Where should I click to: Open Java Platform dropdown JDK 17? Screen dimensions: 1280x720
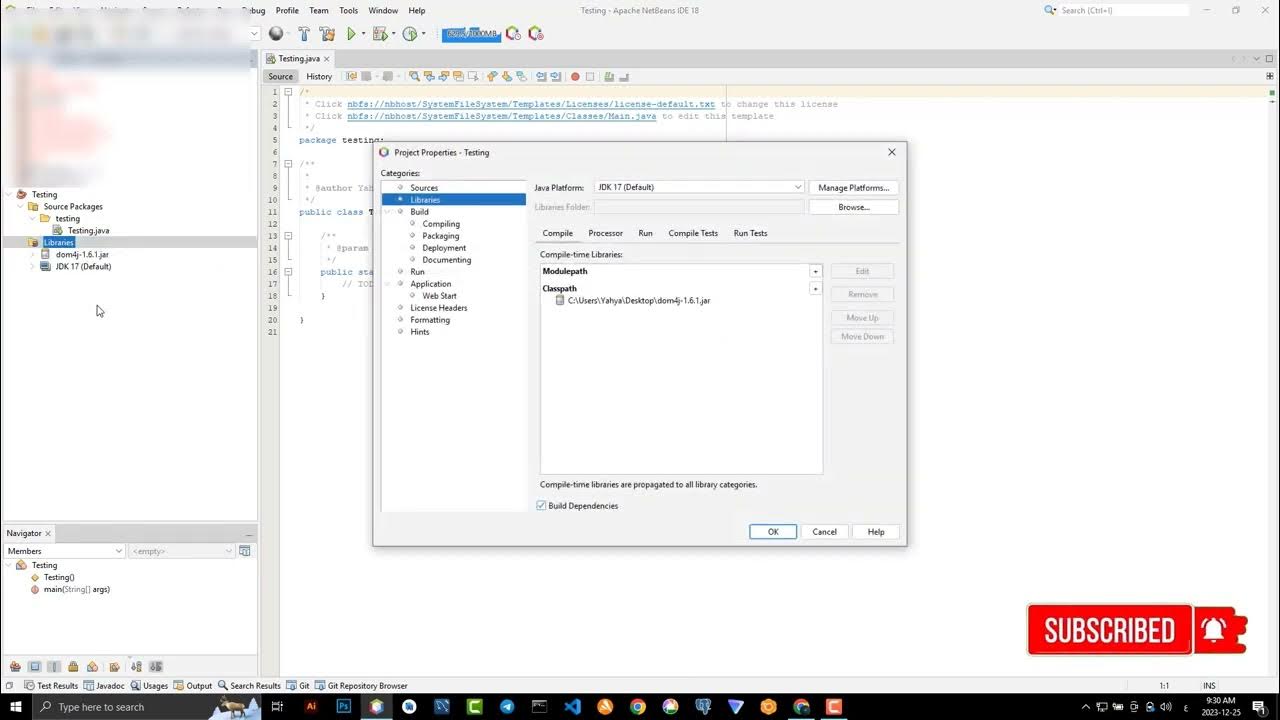(699, 187)
